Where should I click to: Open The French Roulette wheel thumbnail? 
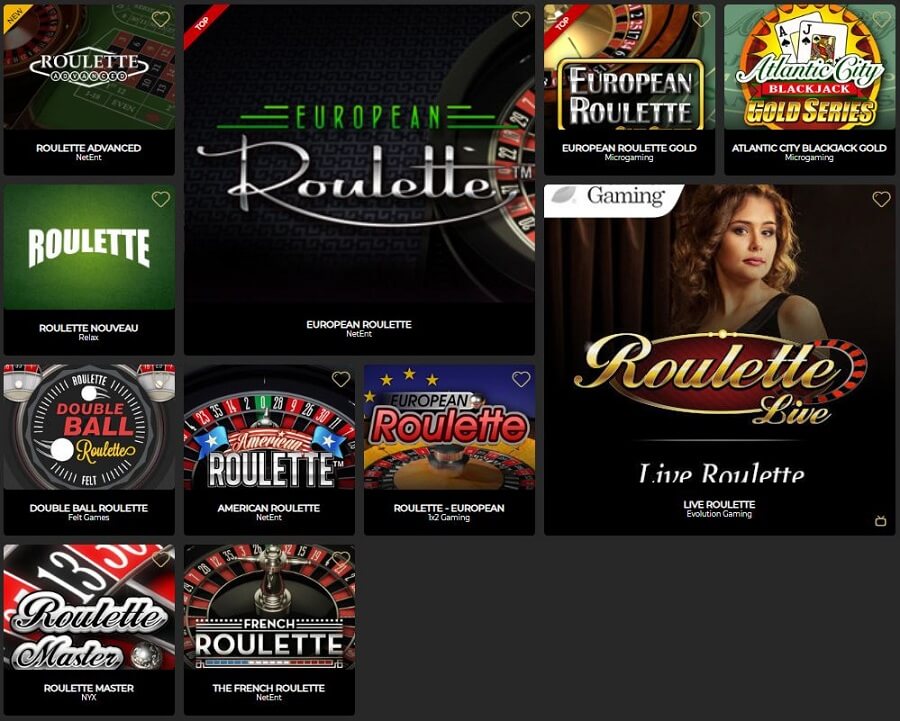(269, 607)
